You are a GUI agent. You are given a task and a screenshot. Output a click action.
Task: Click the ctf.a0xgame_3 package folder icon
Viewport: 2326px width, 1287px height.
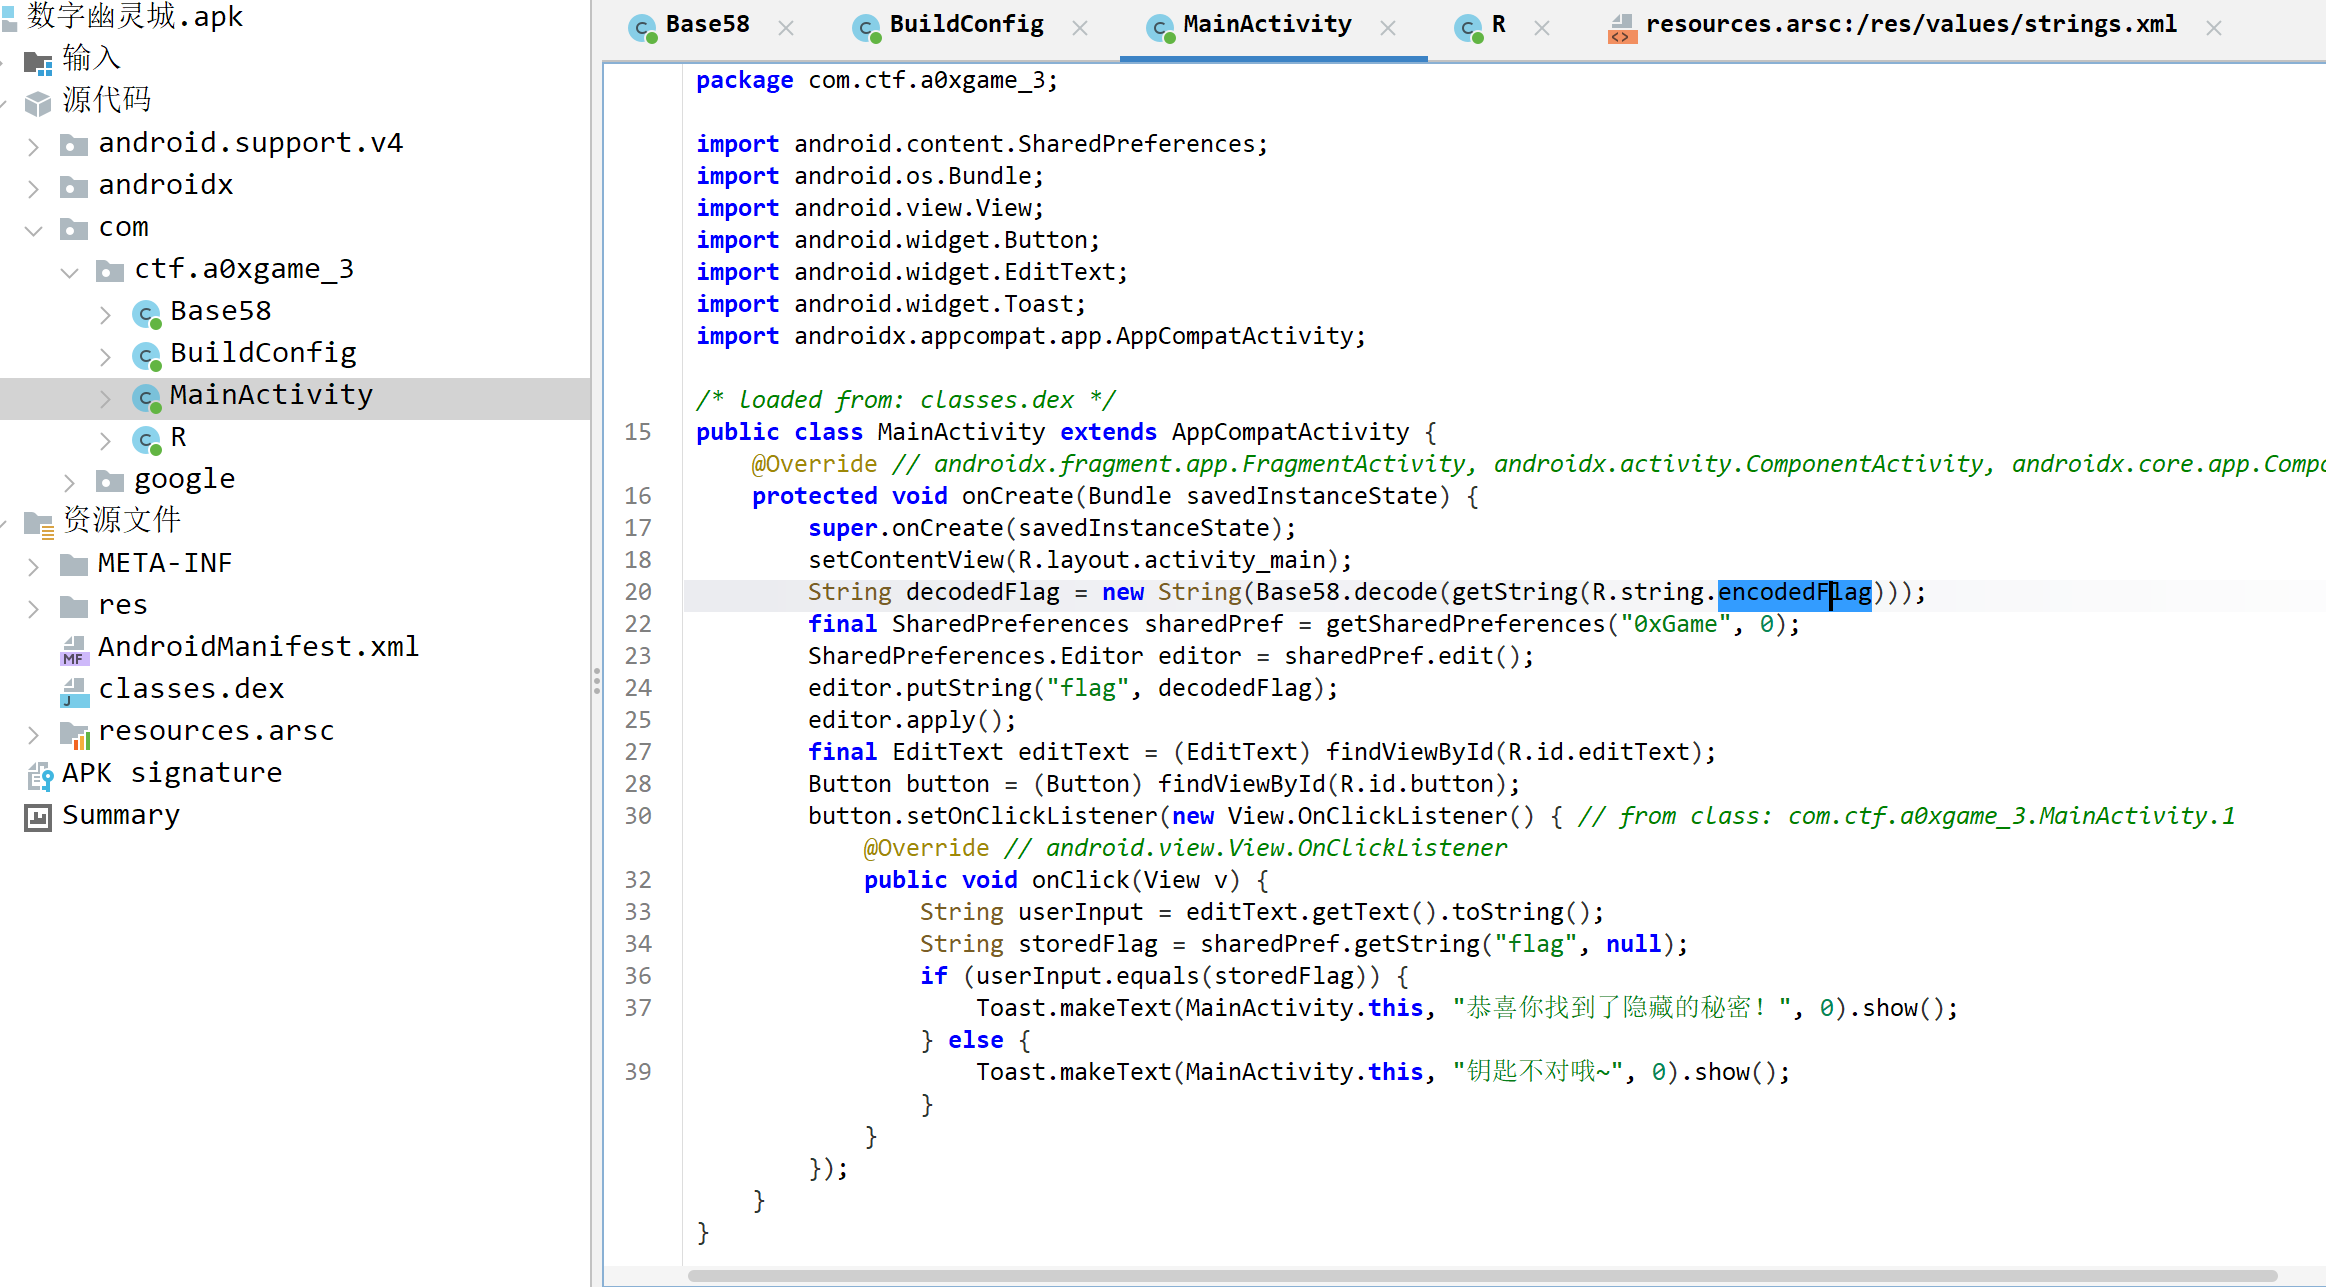(110, 272)
